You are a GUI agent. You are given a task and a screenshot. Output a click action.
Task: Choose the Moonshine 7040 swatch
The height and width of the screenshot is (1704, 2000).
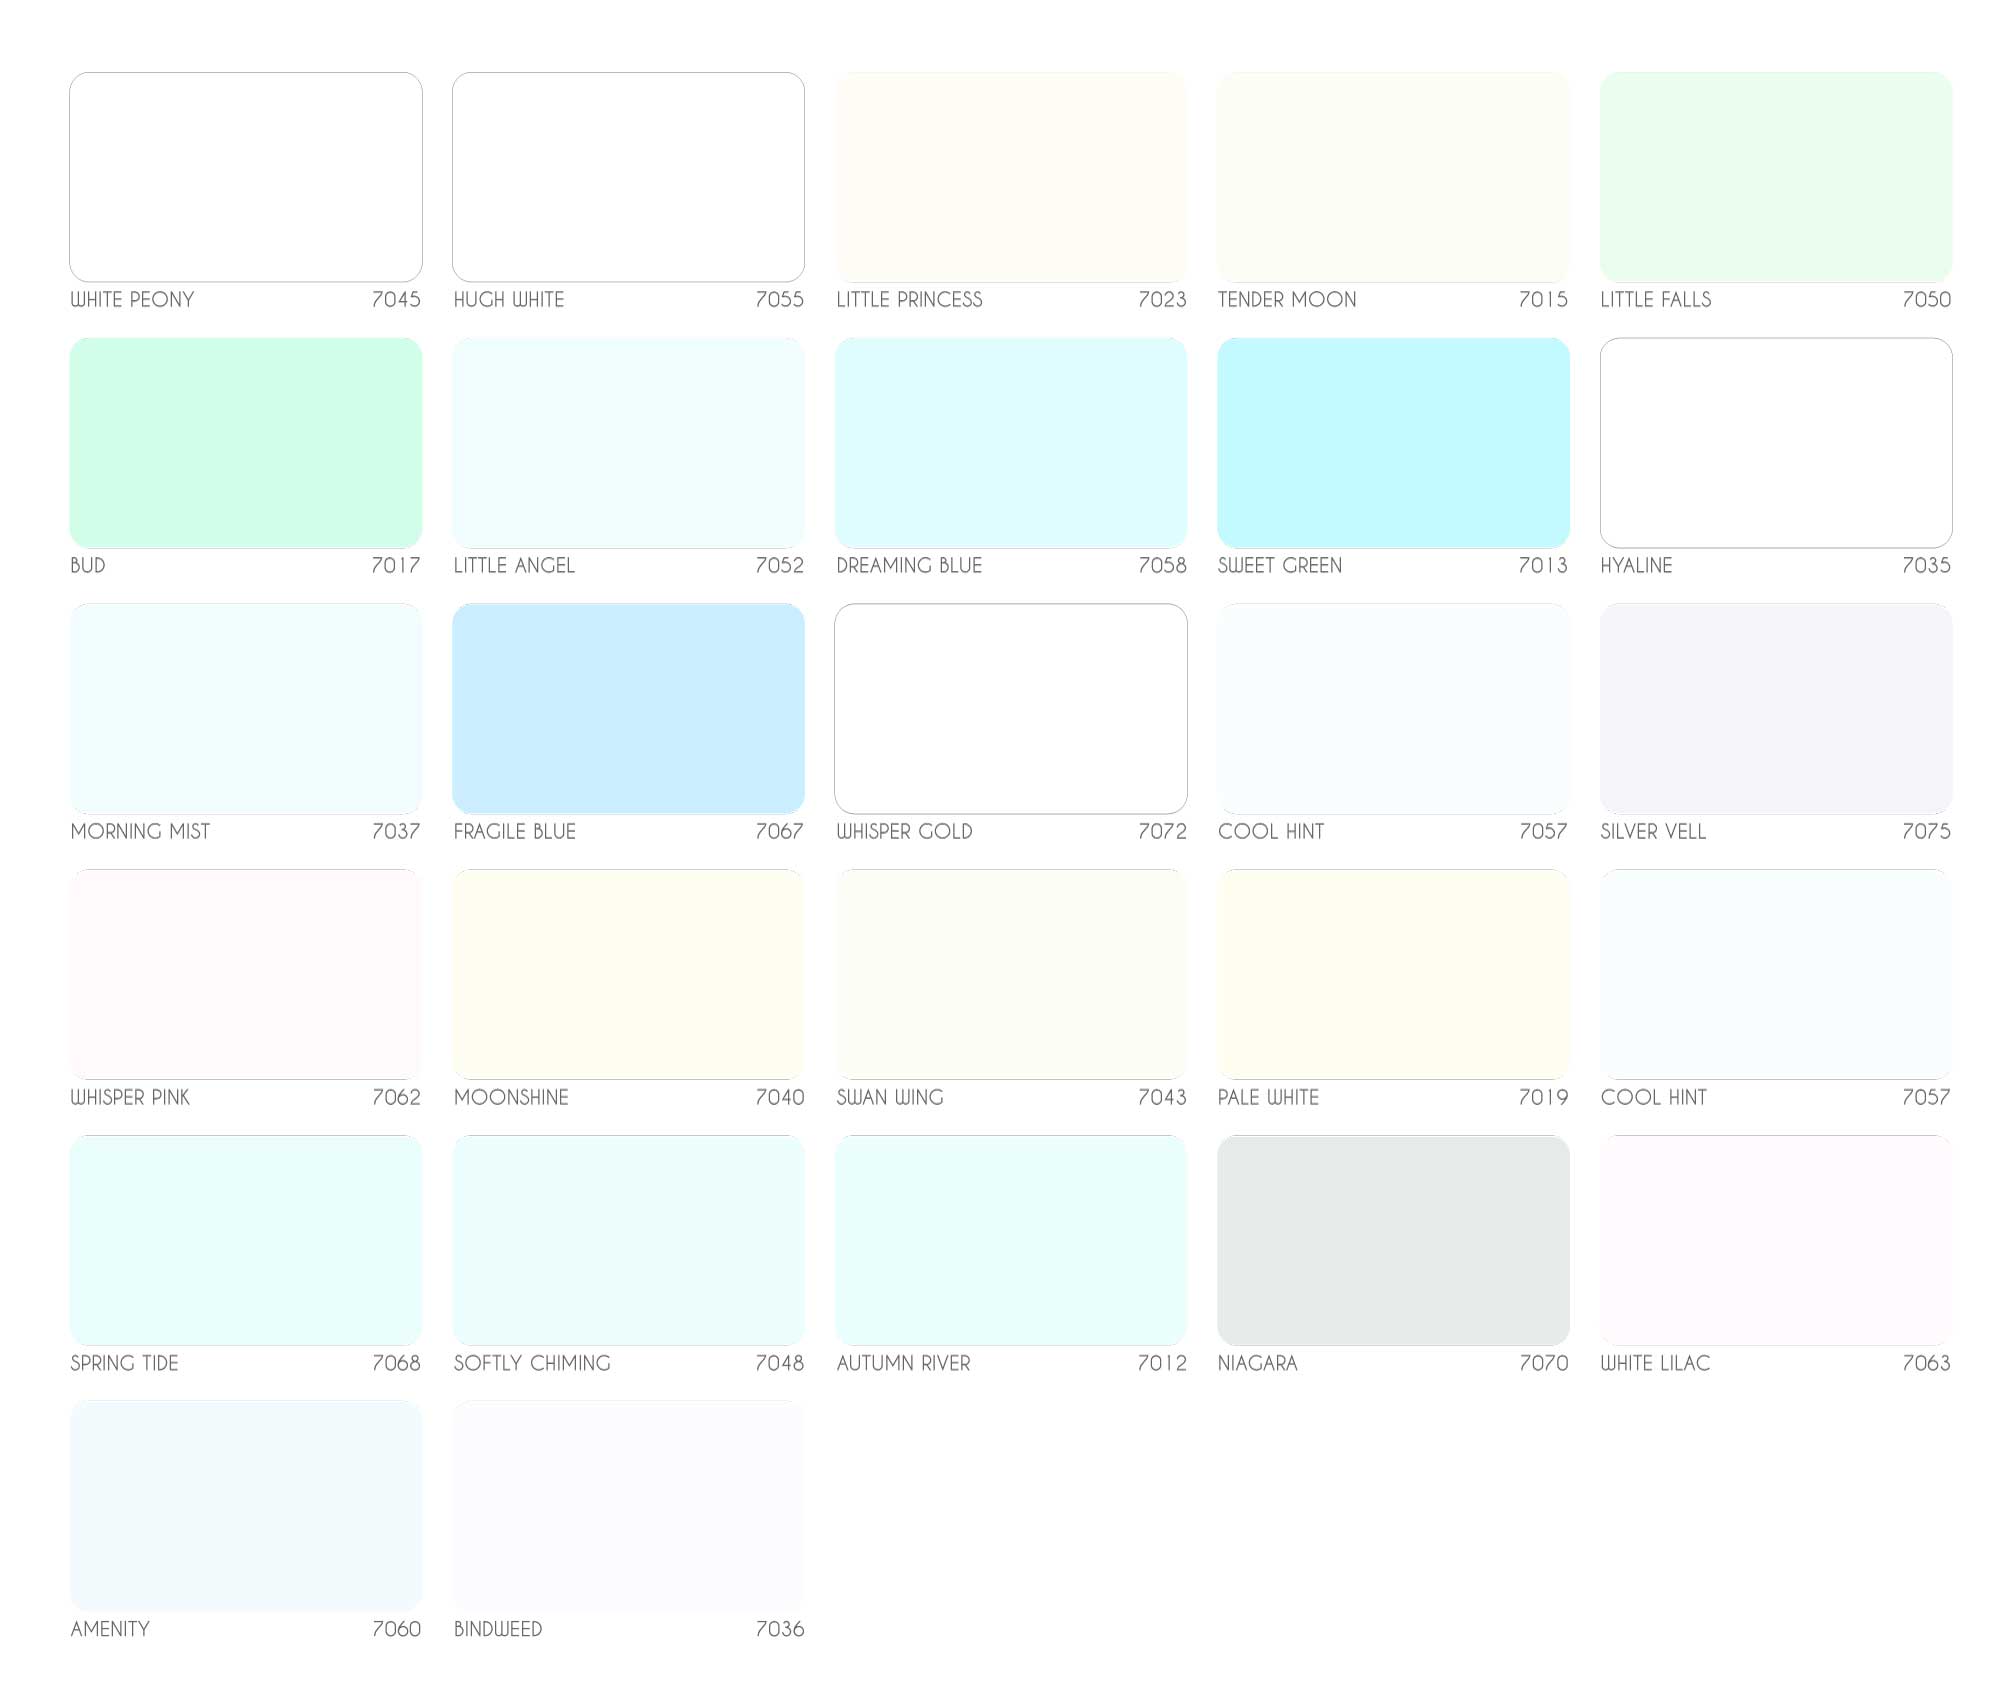tap(628, 974)
